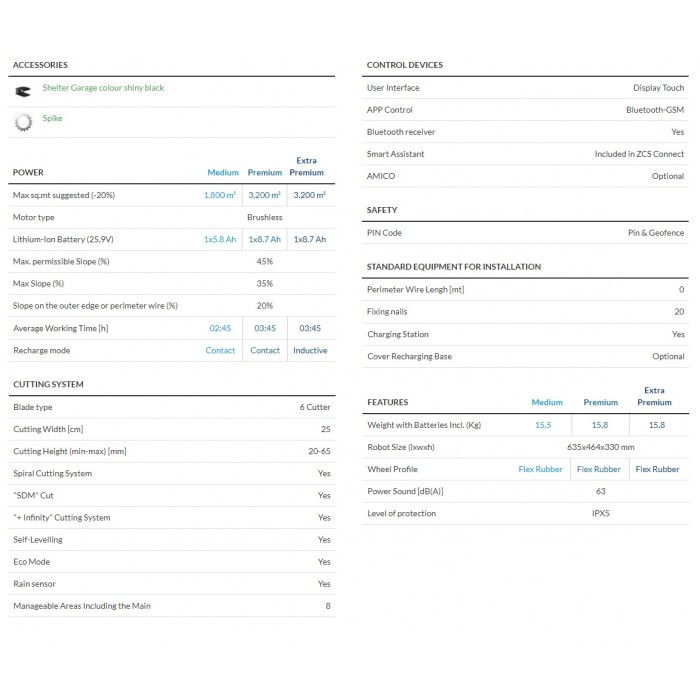Click the Bluetooth-GSM APP Control value

655,110
